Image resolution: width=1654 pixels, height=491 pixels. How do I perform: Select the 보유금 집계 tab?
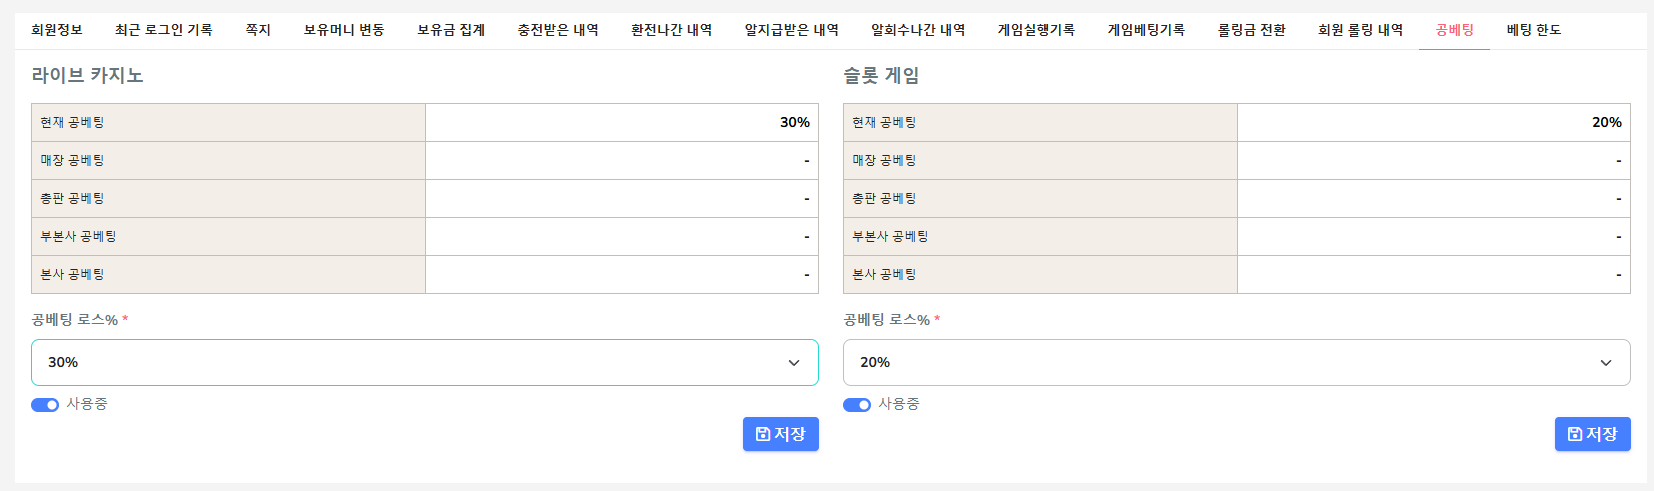451,30
